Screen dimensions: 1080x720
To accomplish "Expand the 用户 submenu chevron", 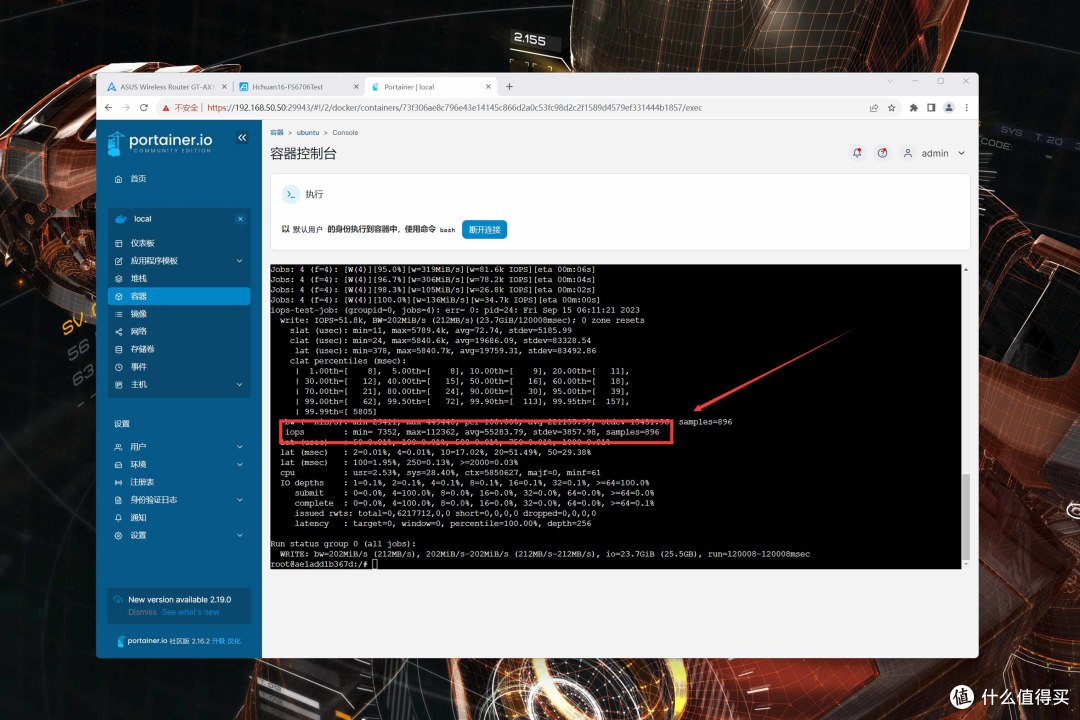I will point(240,447).
